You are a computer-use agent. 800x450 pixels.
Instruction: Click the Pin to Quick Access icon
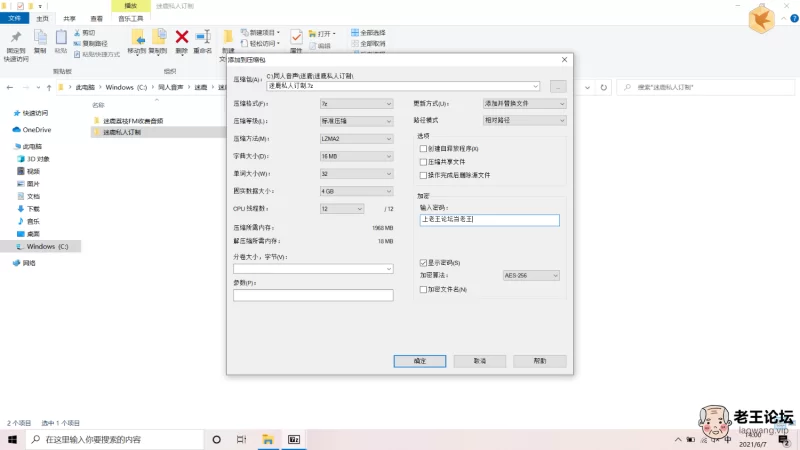pos(16,37)
